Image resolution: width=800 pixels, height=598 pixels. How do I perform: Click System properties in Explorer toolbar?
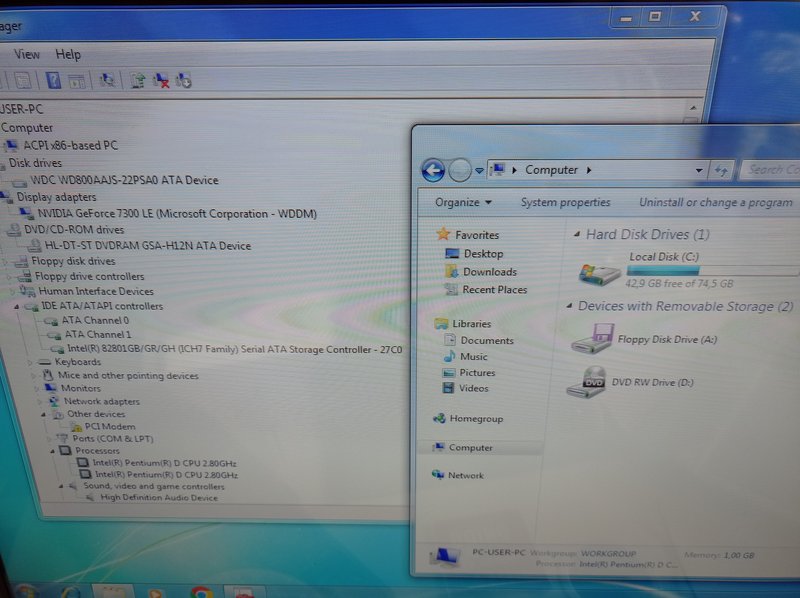[x=565, y=203]
